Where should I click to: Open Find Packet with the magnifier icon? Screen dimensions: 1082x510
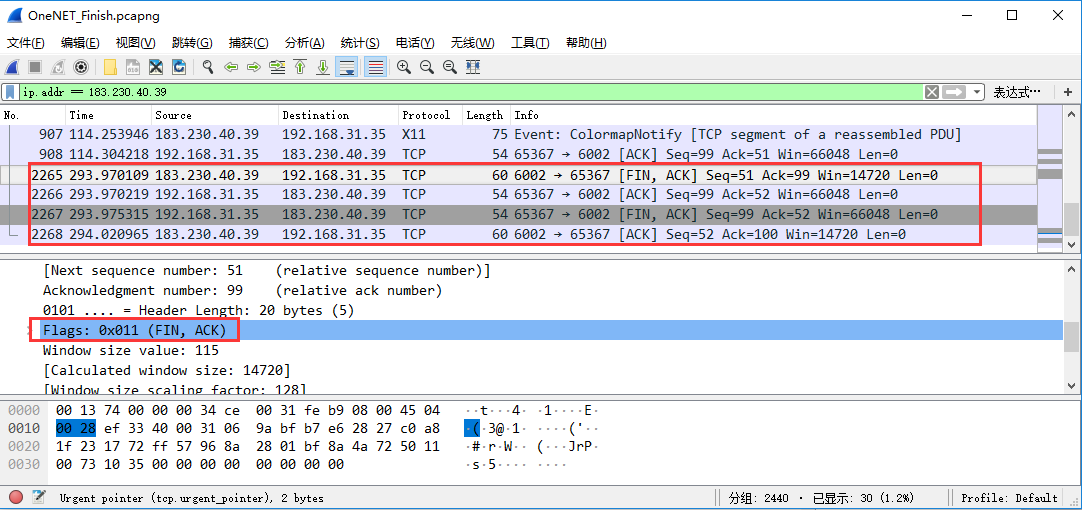pos(208,67)
